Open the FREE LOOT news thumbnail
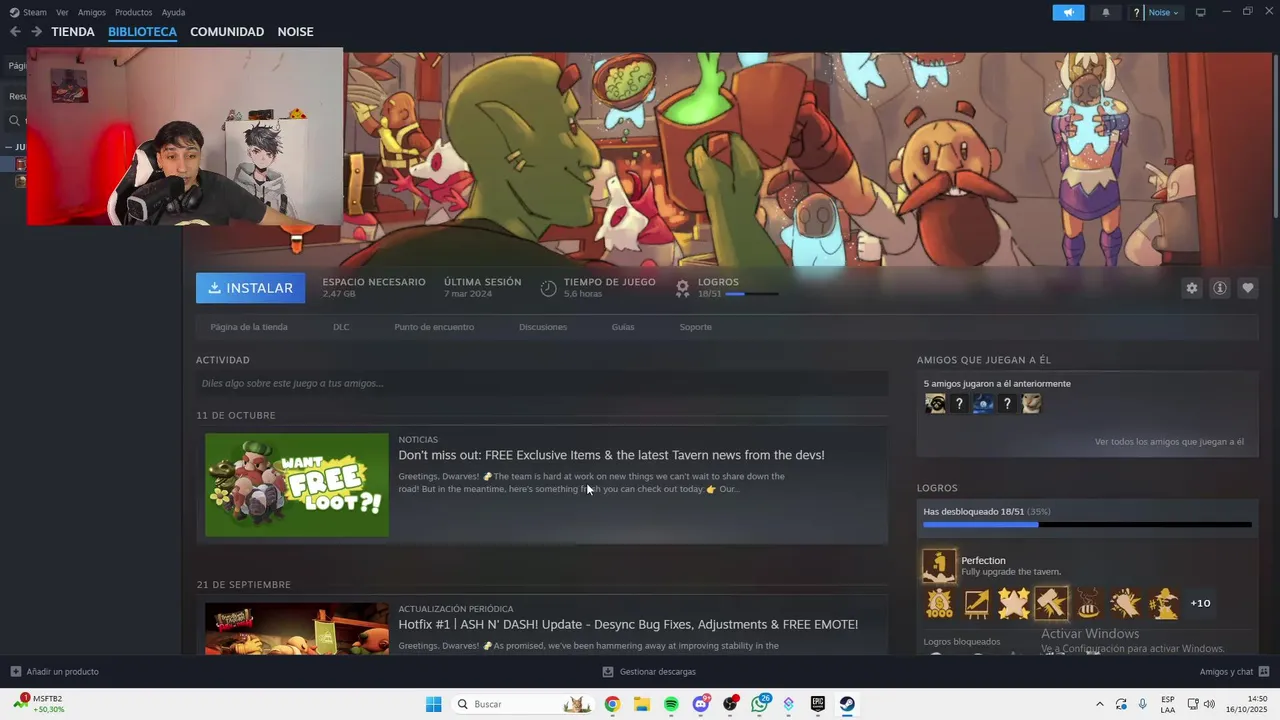 (x=297, y=485)
